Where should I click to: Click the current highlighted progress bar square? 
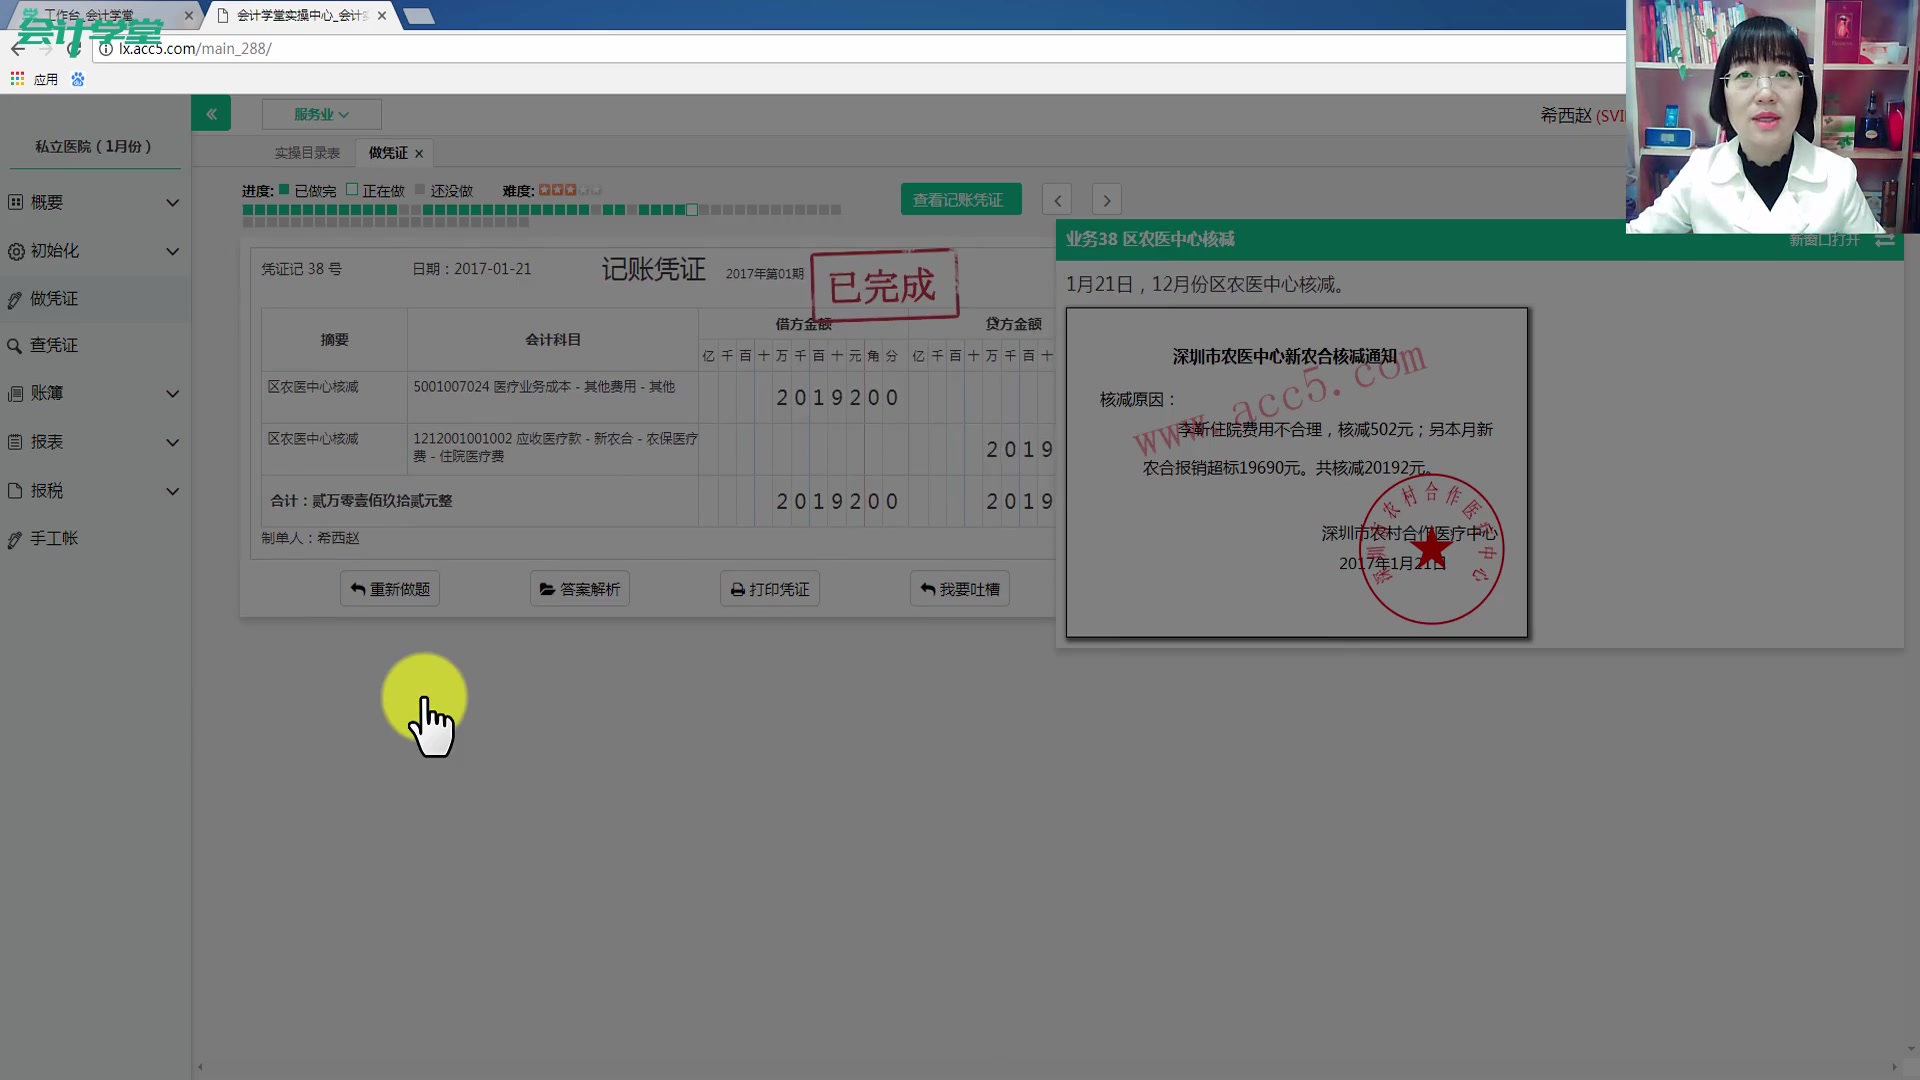point(692,210)
